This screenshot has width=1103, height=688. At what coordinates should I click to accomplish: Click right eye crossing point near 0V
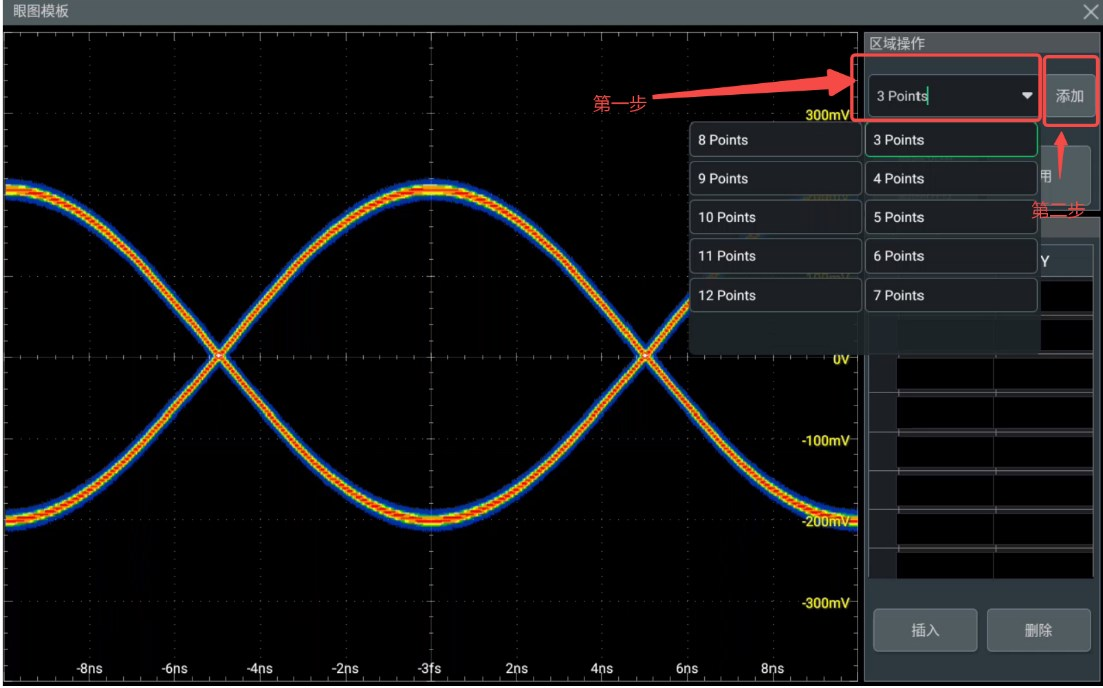645,357
